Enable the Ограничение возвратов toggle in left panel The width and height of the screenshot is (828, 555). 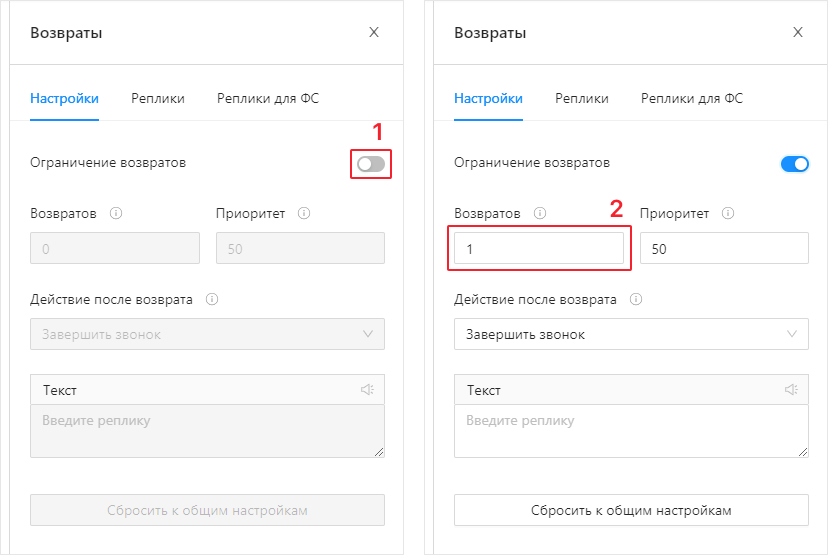coord(371,163)
